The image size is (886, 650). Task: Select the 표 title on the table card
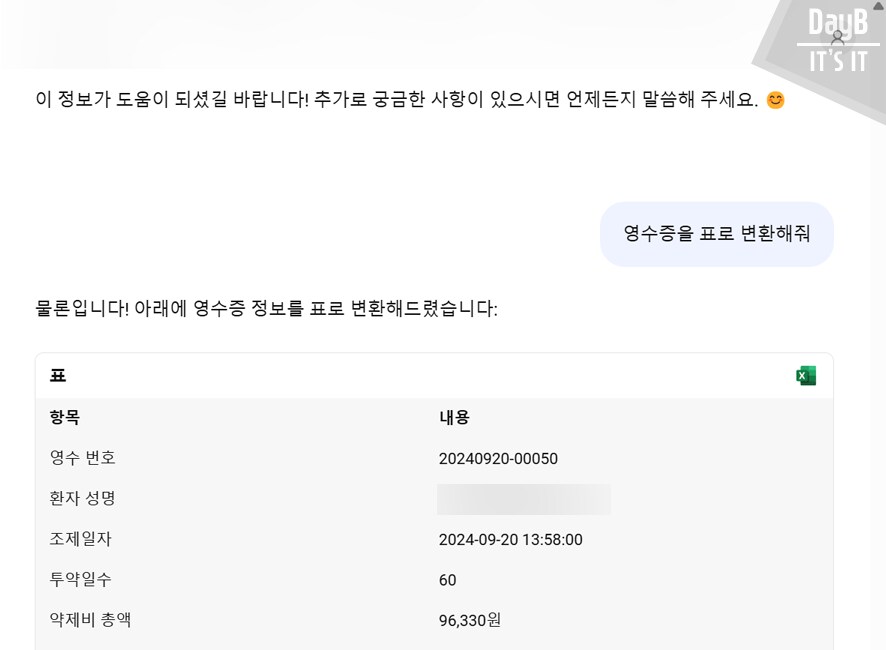[58, 375]
